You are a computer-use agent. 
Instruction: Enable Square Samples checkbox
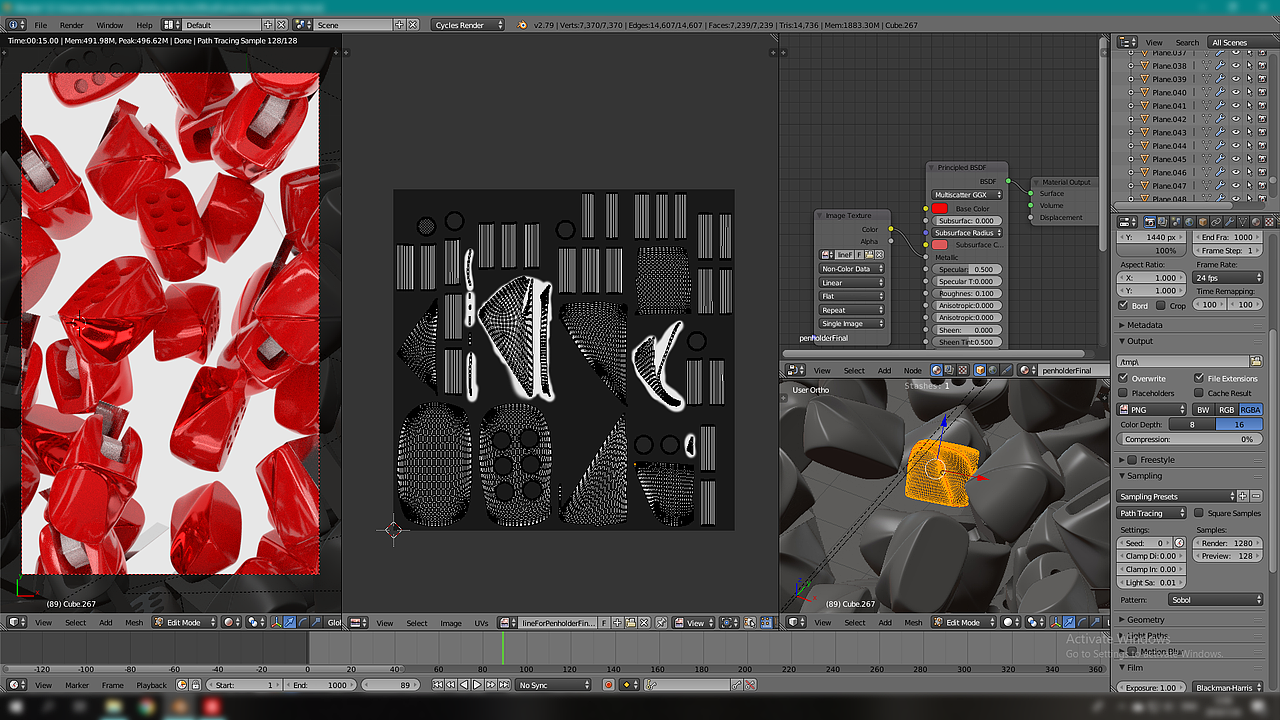tap(1199, 513)
